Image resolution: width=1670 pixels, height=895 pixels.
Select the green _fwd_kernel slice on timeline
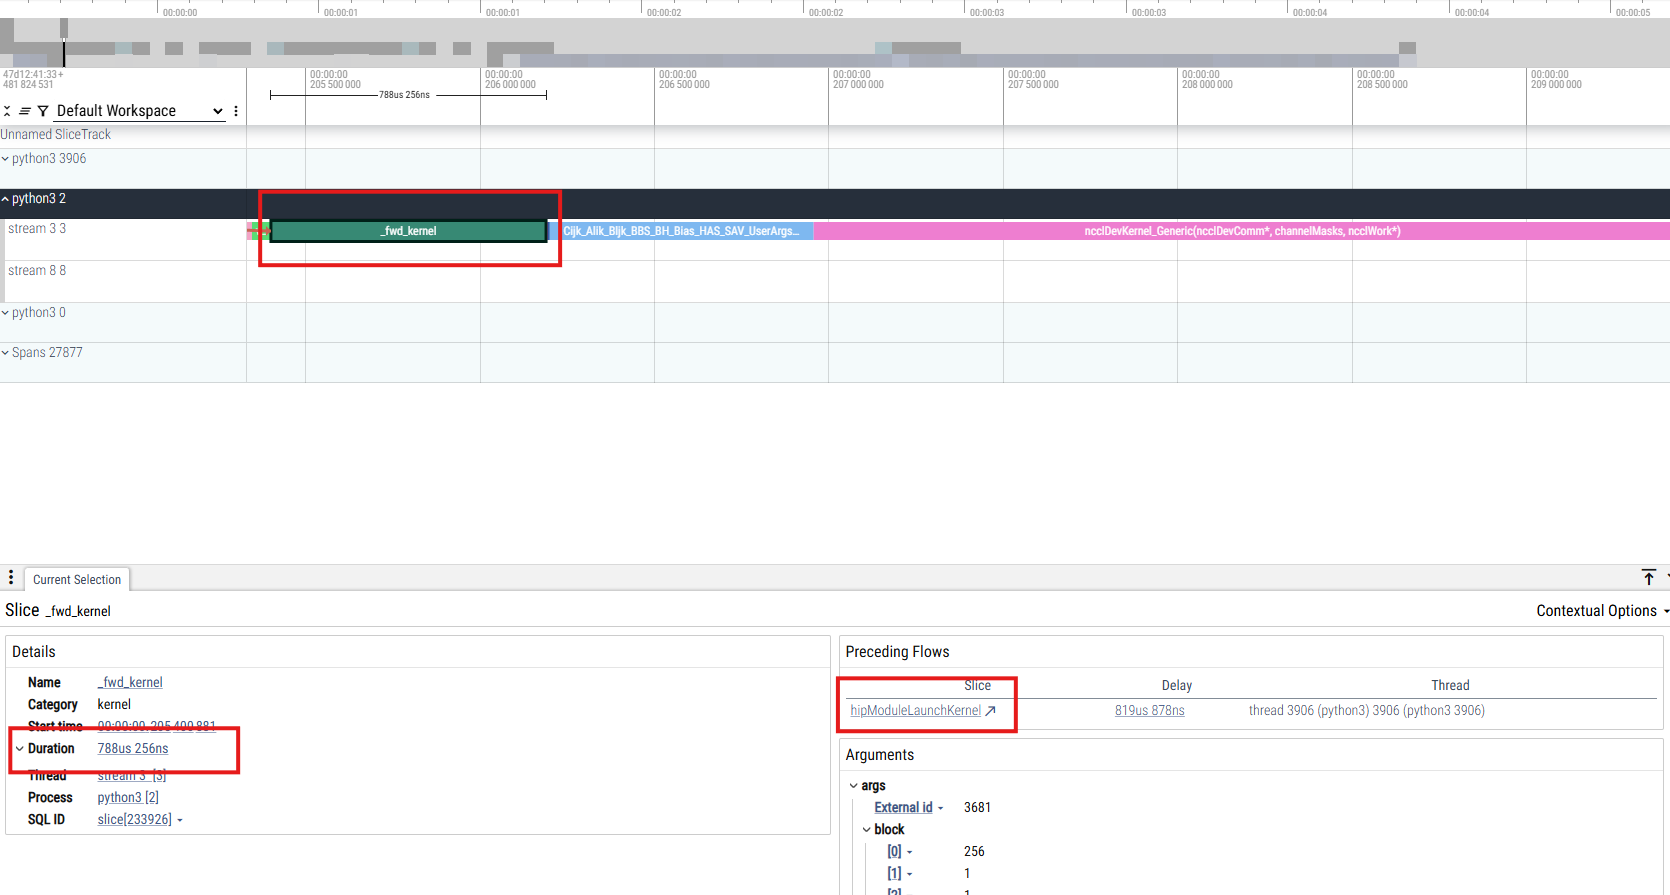[408, 231]
